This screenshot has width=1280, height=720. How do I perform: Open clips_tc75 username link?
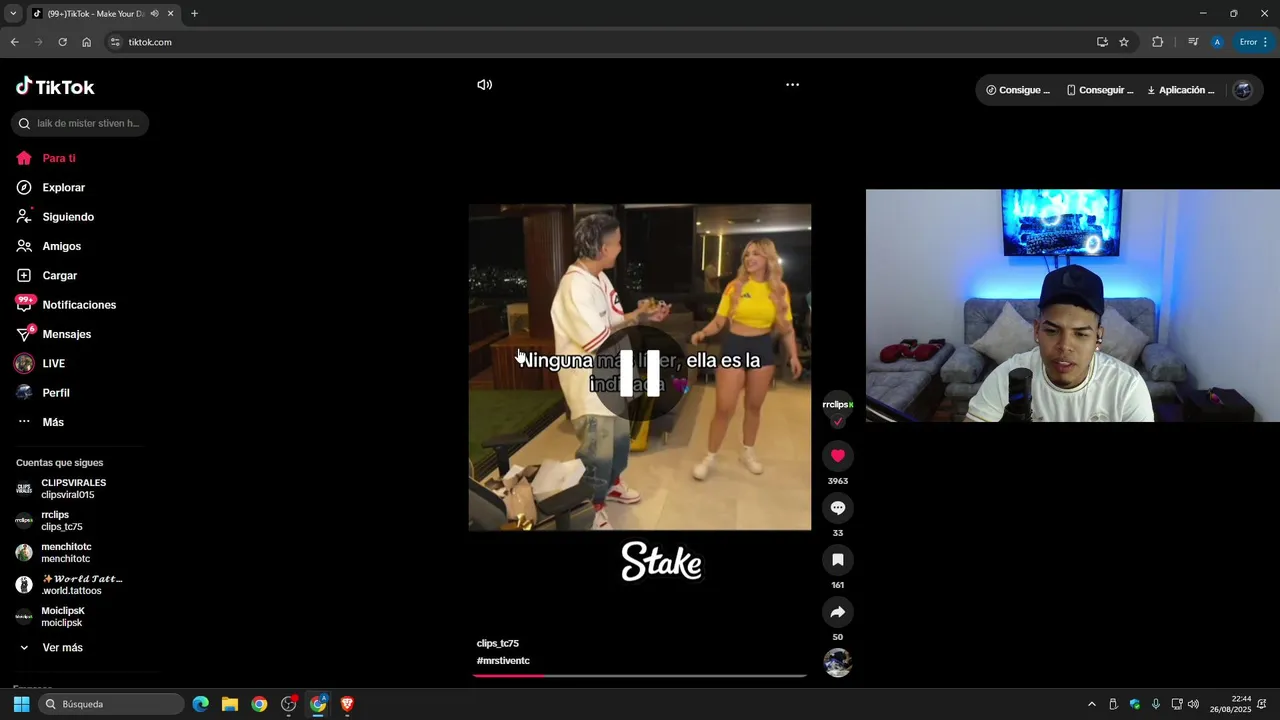click(498, 643)
